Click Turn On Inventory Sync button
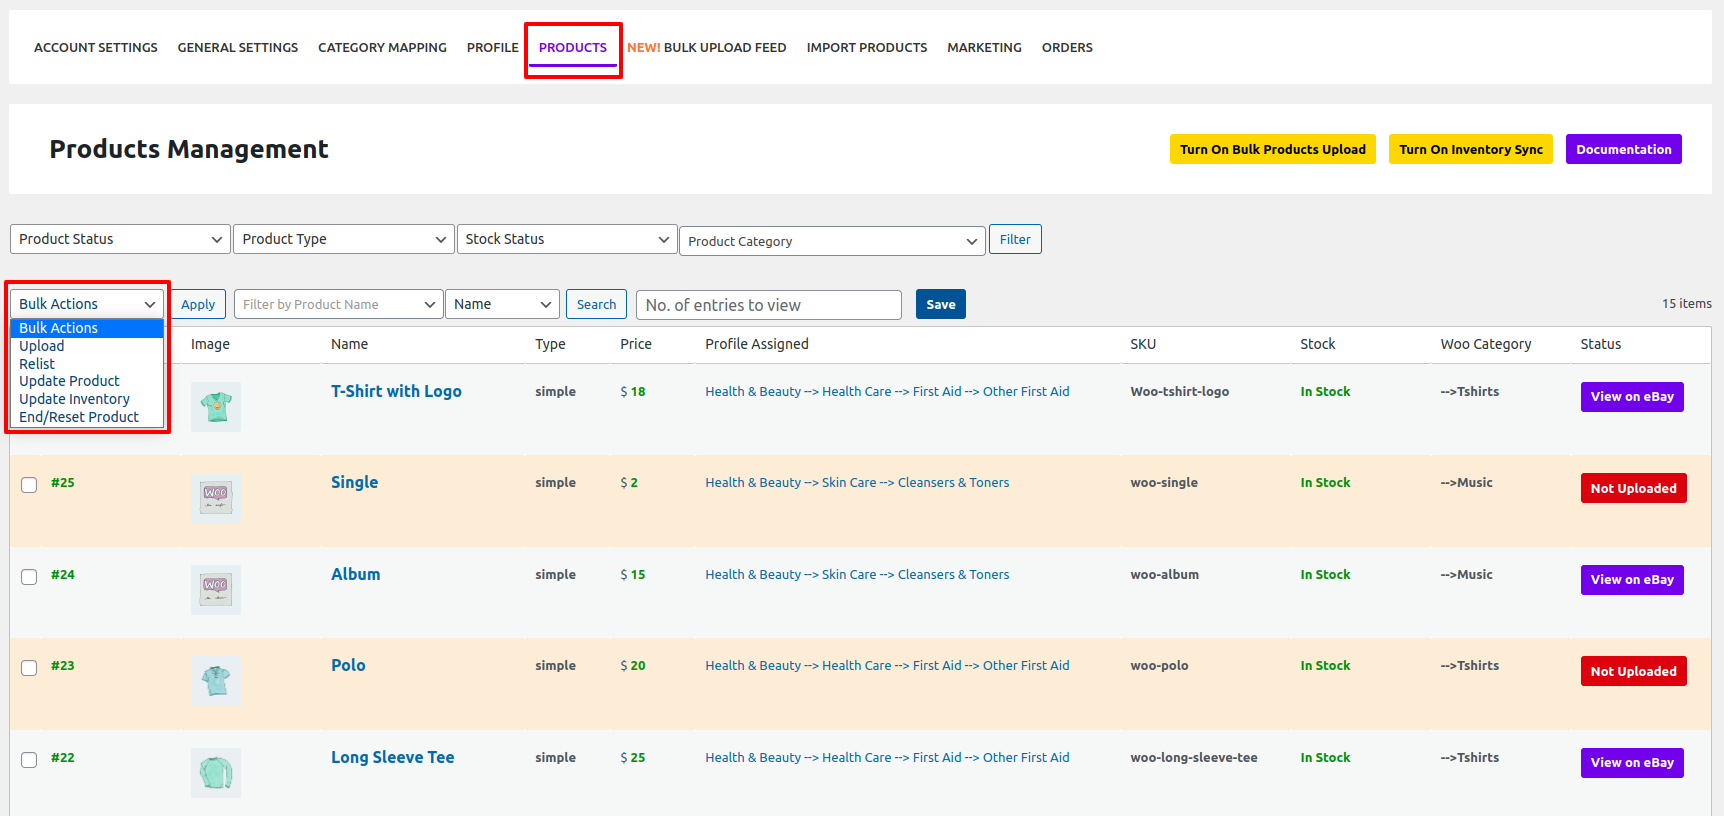1724x816 pixels. pos(1471,149)
